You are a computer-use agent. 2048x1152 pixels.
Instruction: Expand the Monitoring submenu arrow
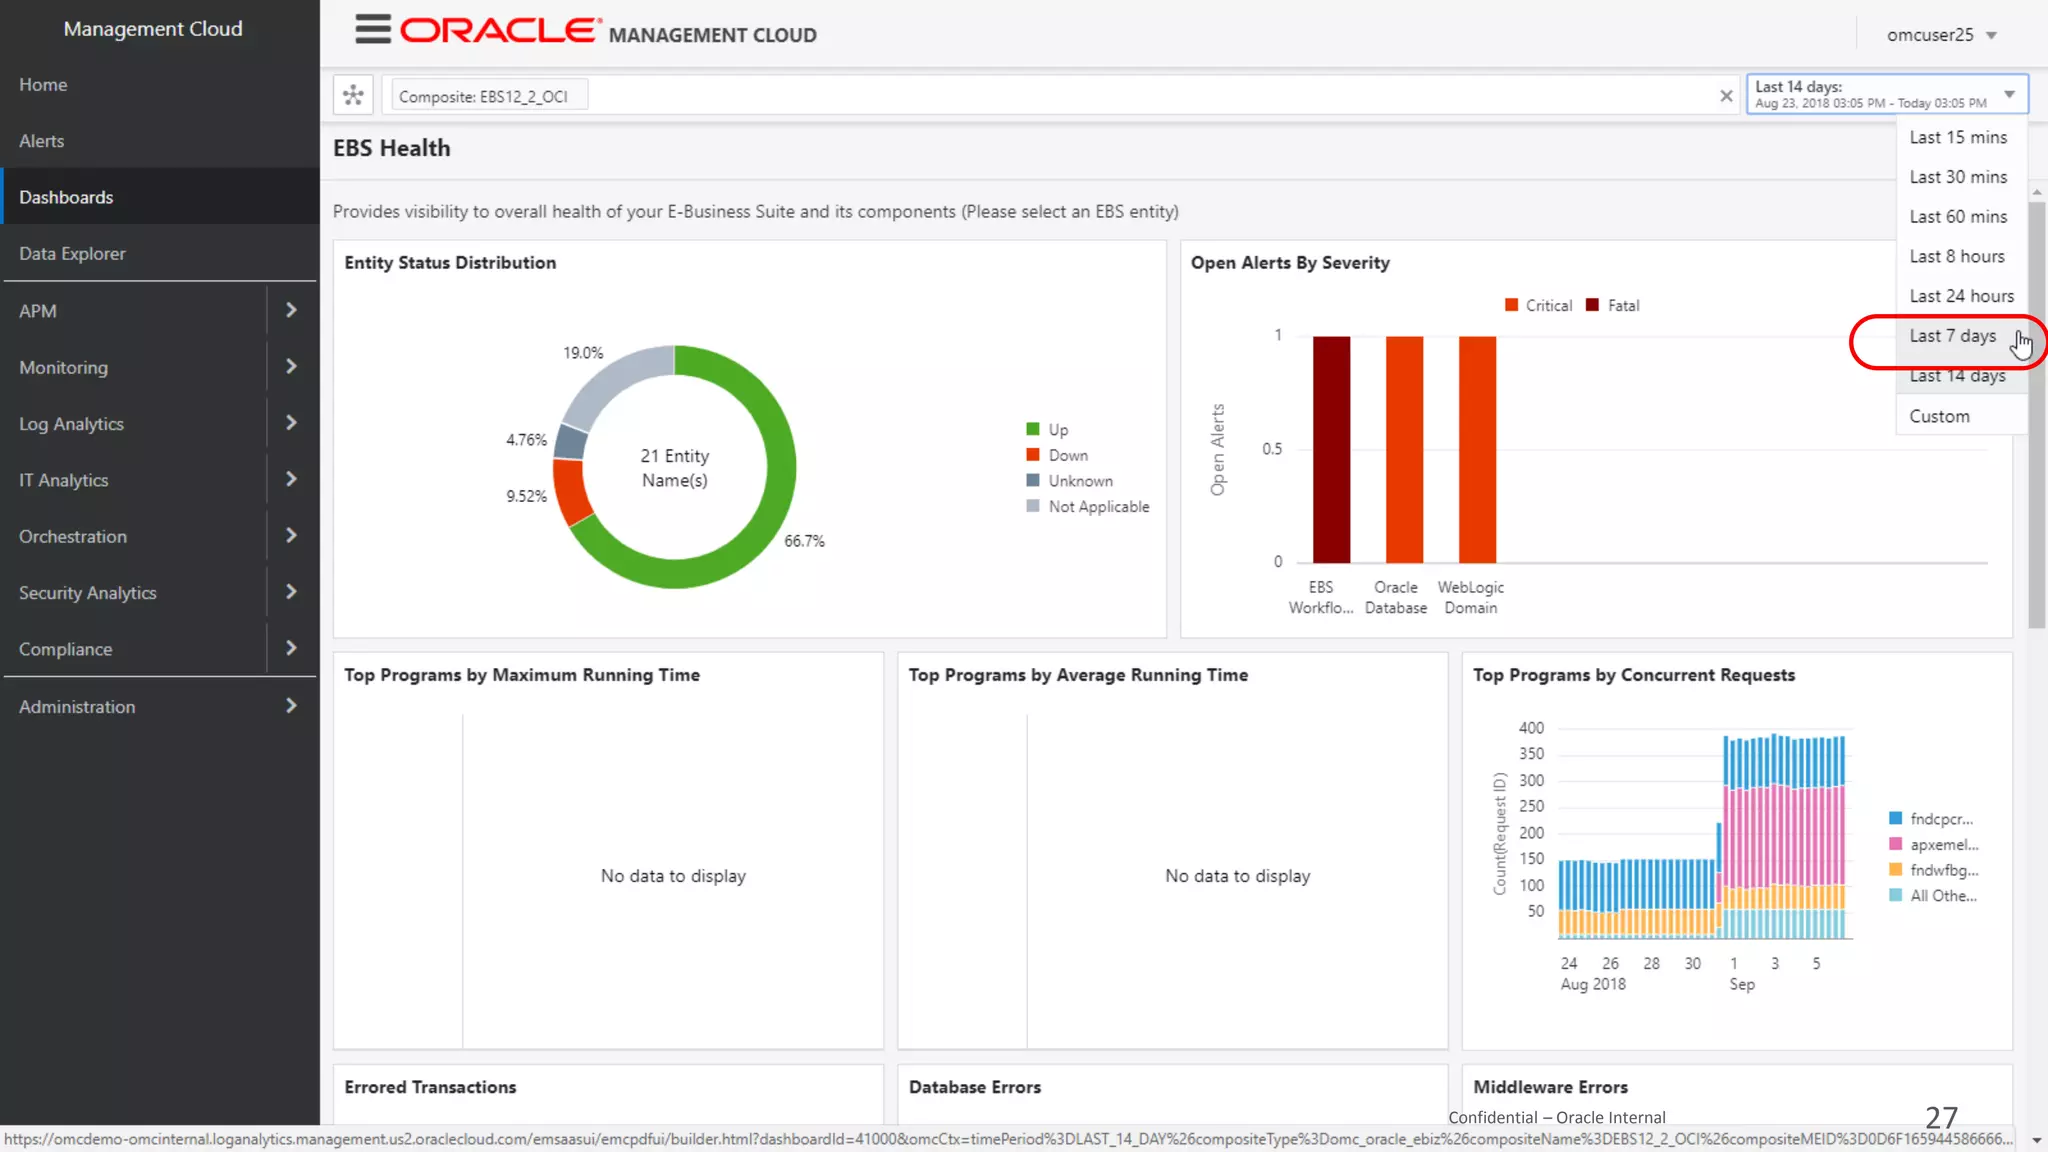[x=291, y=366]
